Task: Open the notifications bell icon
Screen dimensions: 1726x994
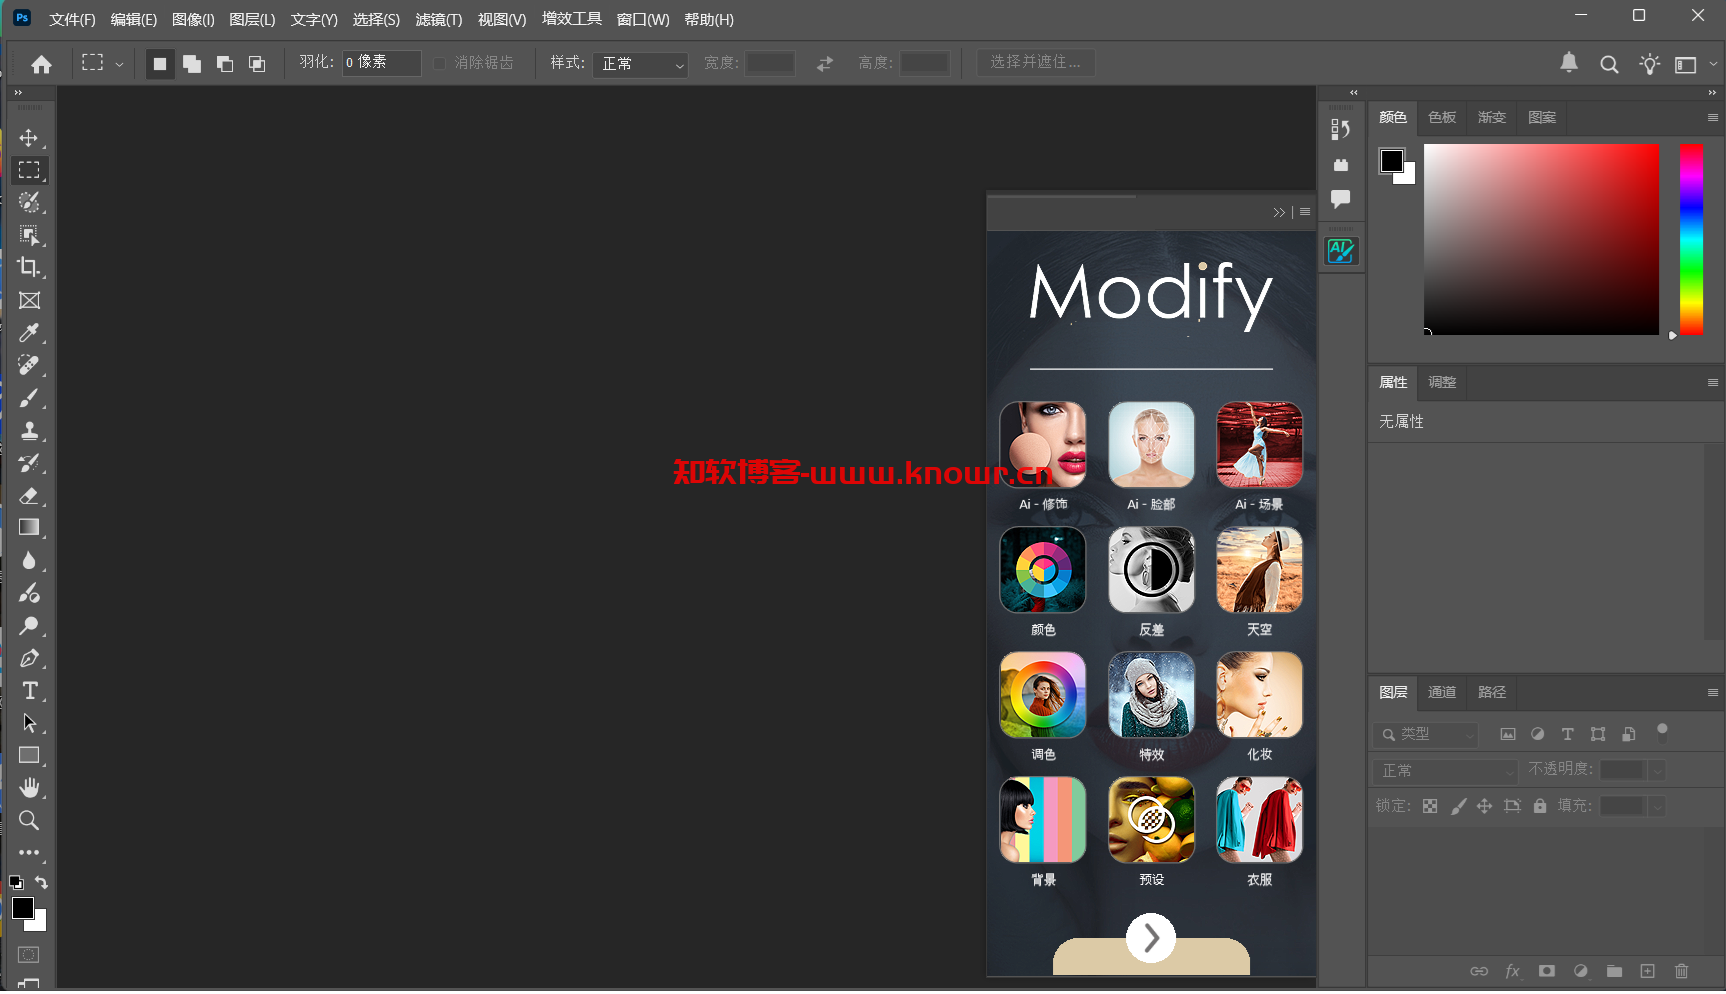Action: point(1569,63)
